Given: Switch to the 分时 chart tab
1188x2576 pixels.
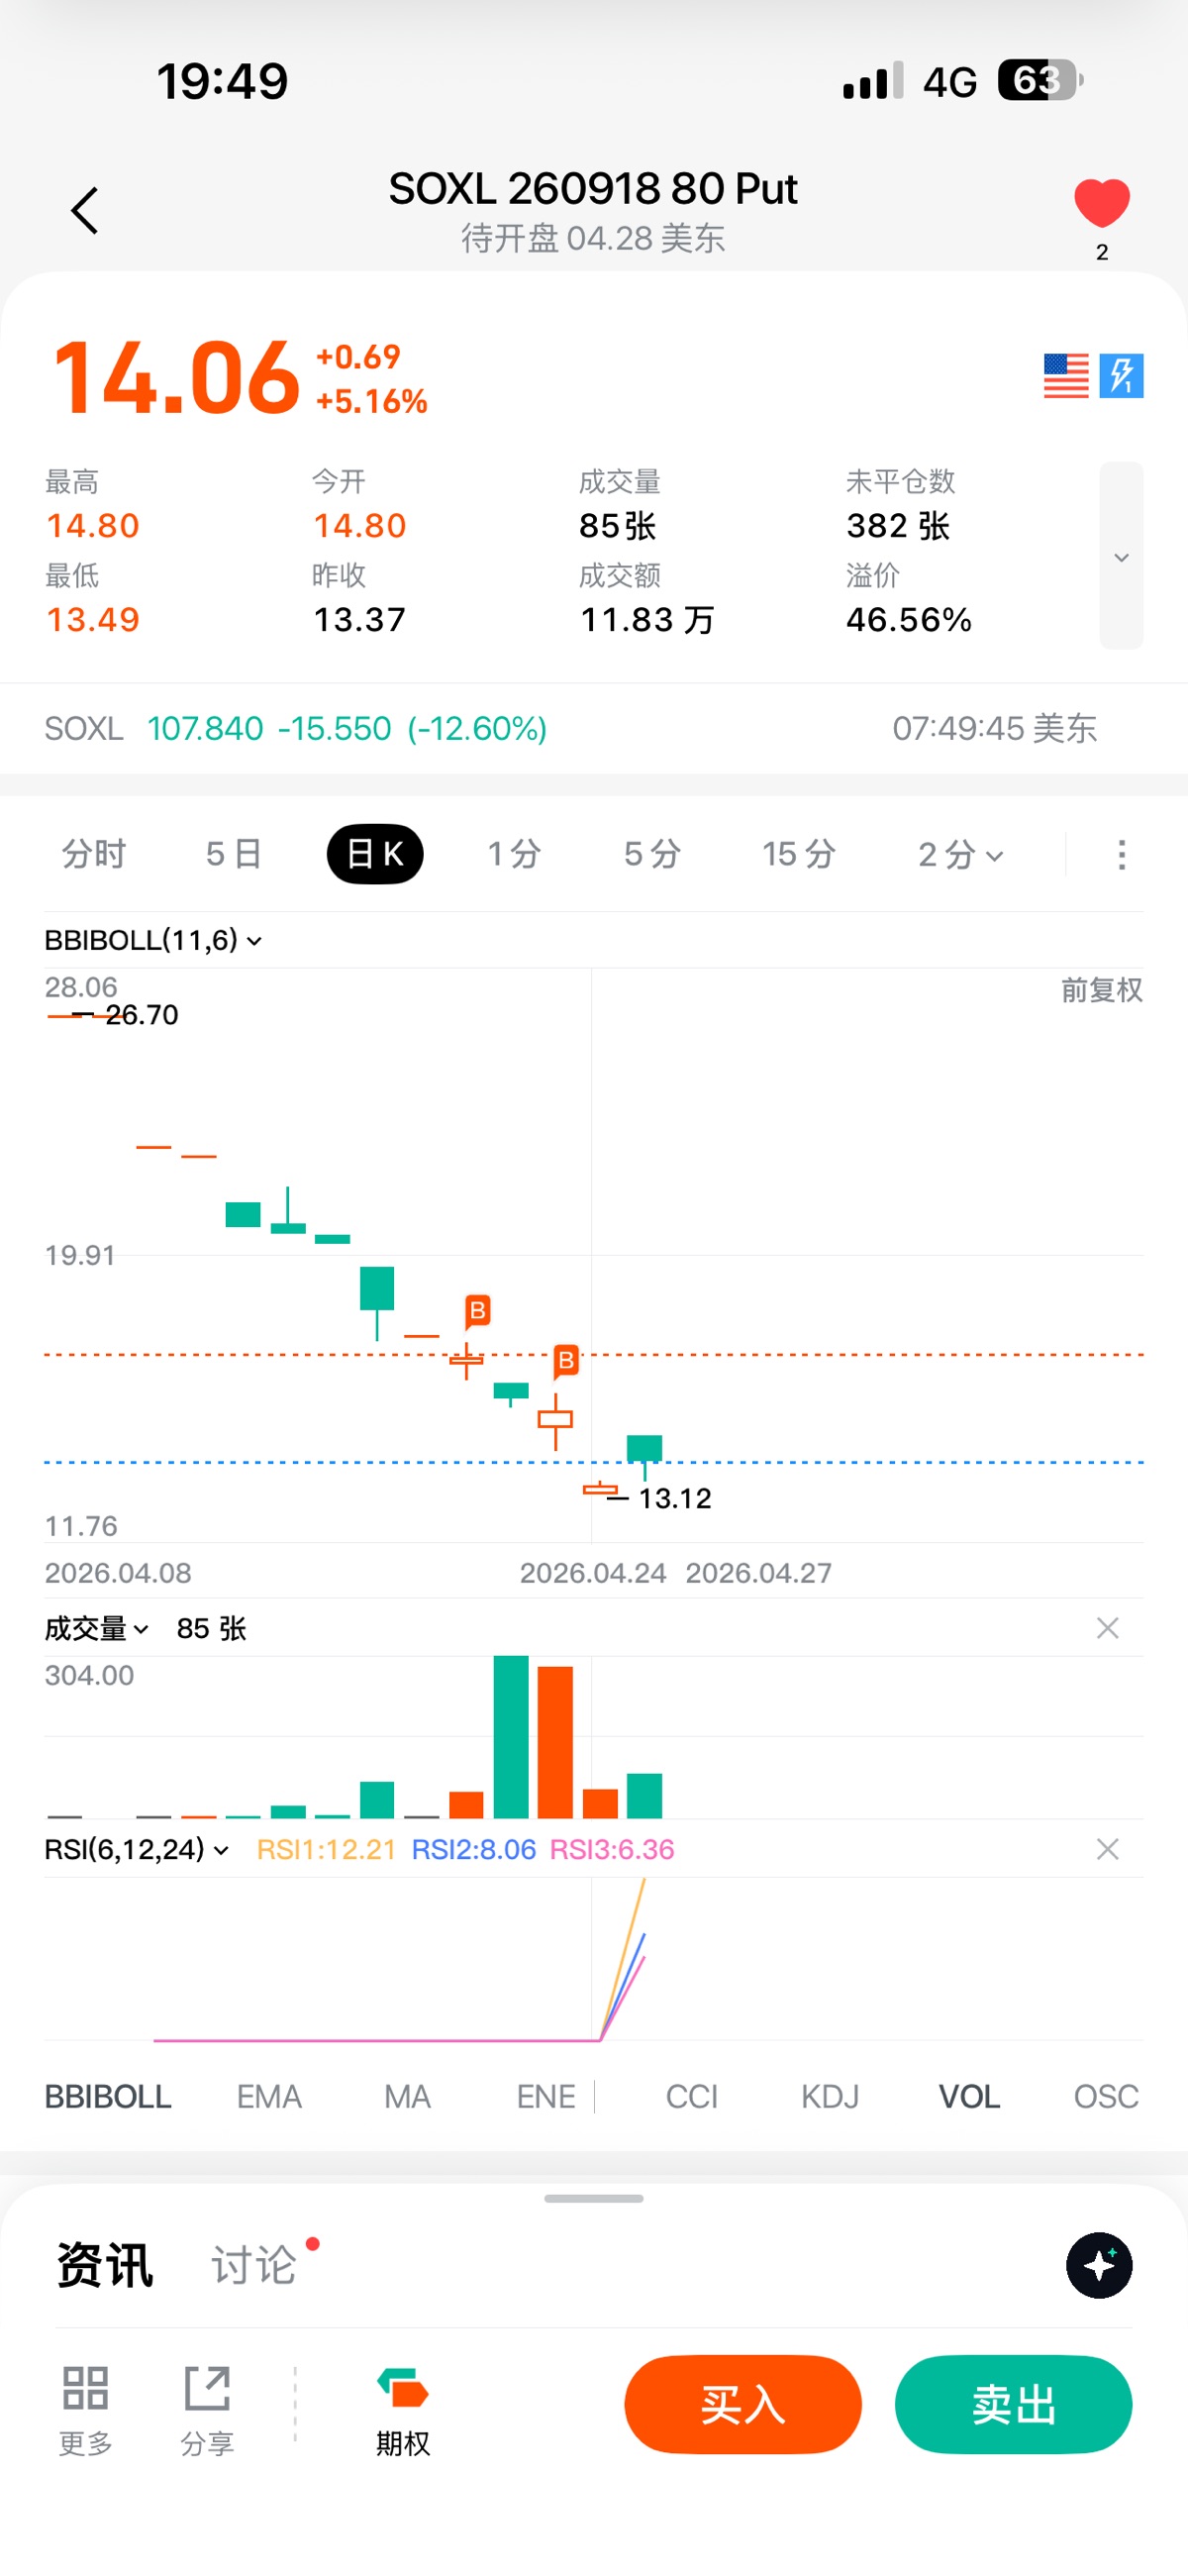Looking at the screenshot, I should pyautogui.click(x=94, y=855).
